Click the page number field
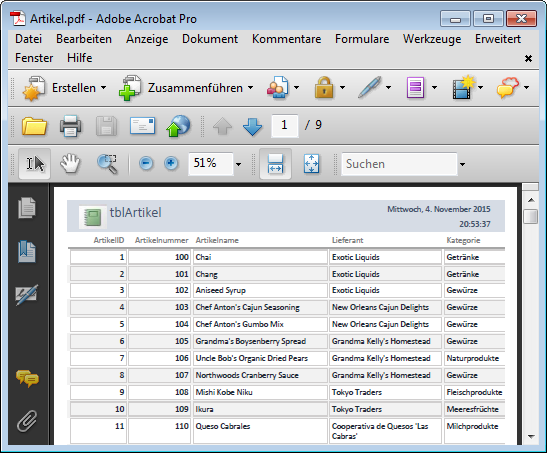This screenshot has width=547, height=453. tap(285, 126)
